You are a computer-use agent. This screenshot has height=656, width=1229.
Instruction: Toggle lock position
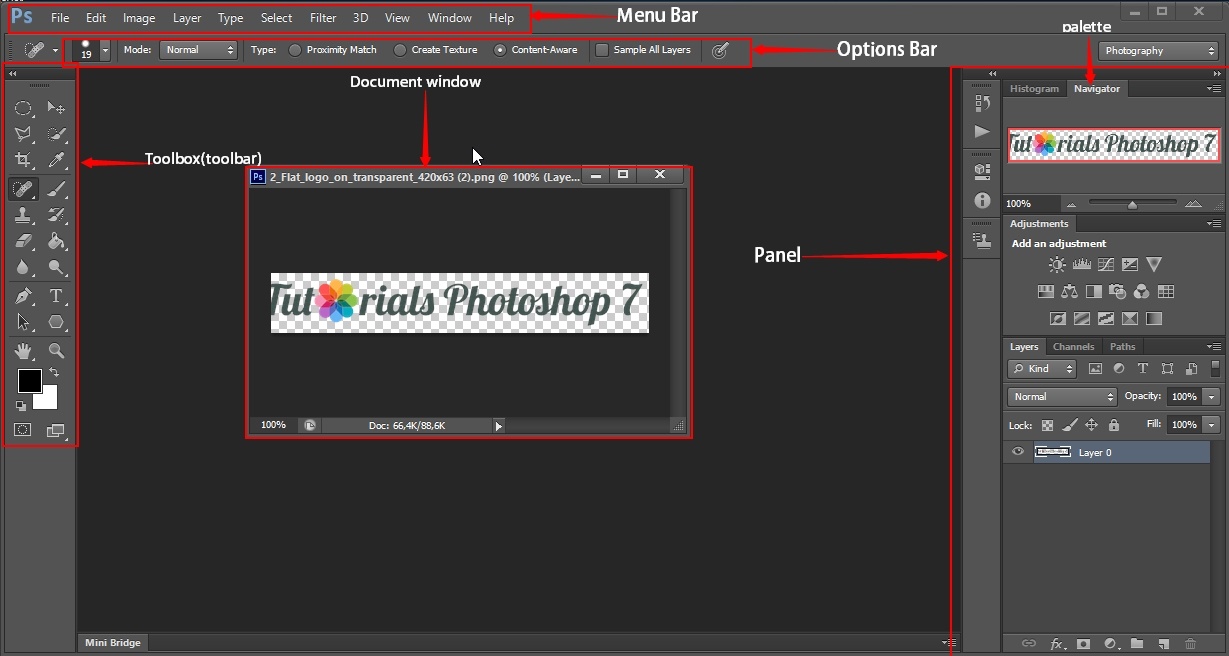[1091, 425]
